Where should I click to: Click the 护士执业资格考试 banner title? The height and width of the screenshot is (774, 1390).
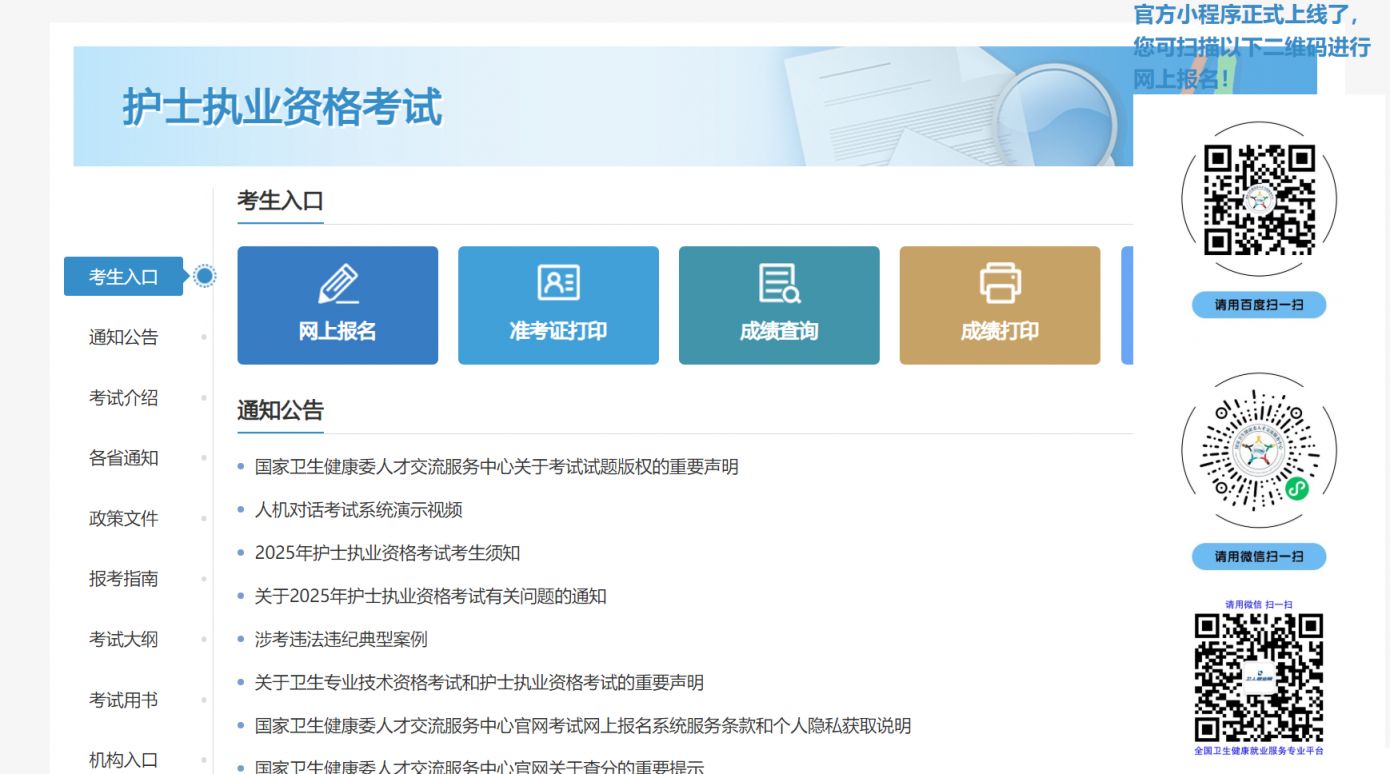coord(282,106)
